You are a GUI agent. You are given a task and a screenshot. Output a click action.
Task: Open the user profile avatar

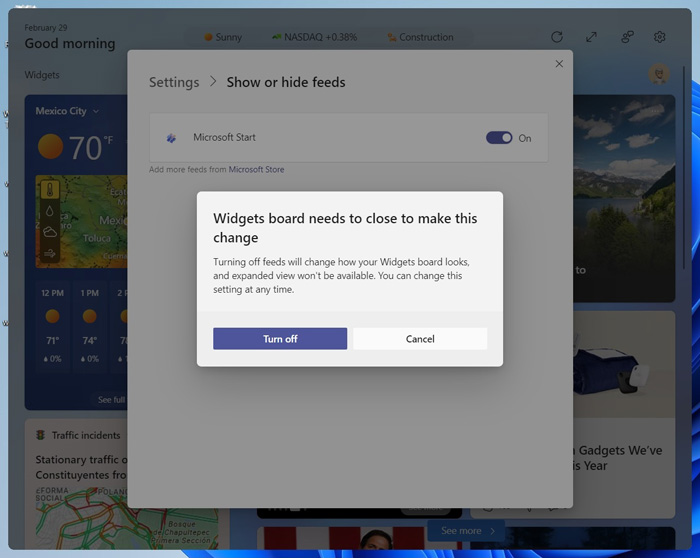[659, 74]
